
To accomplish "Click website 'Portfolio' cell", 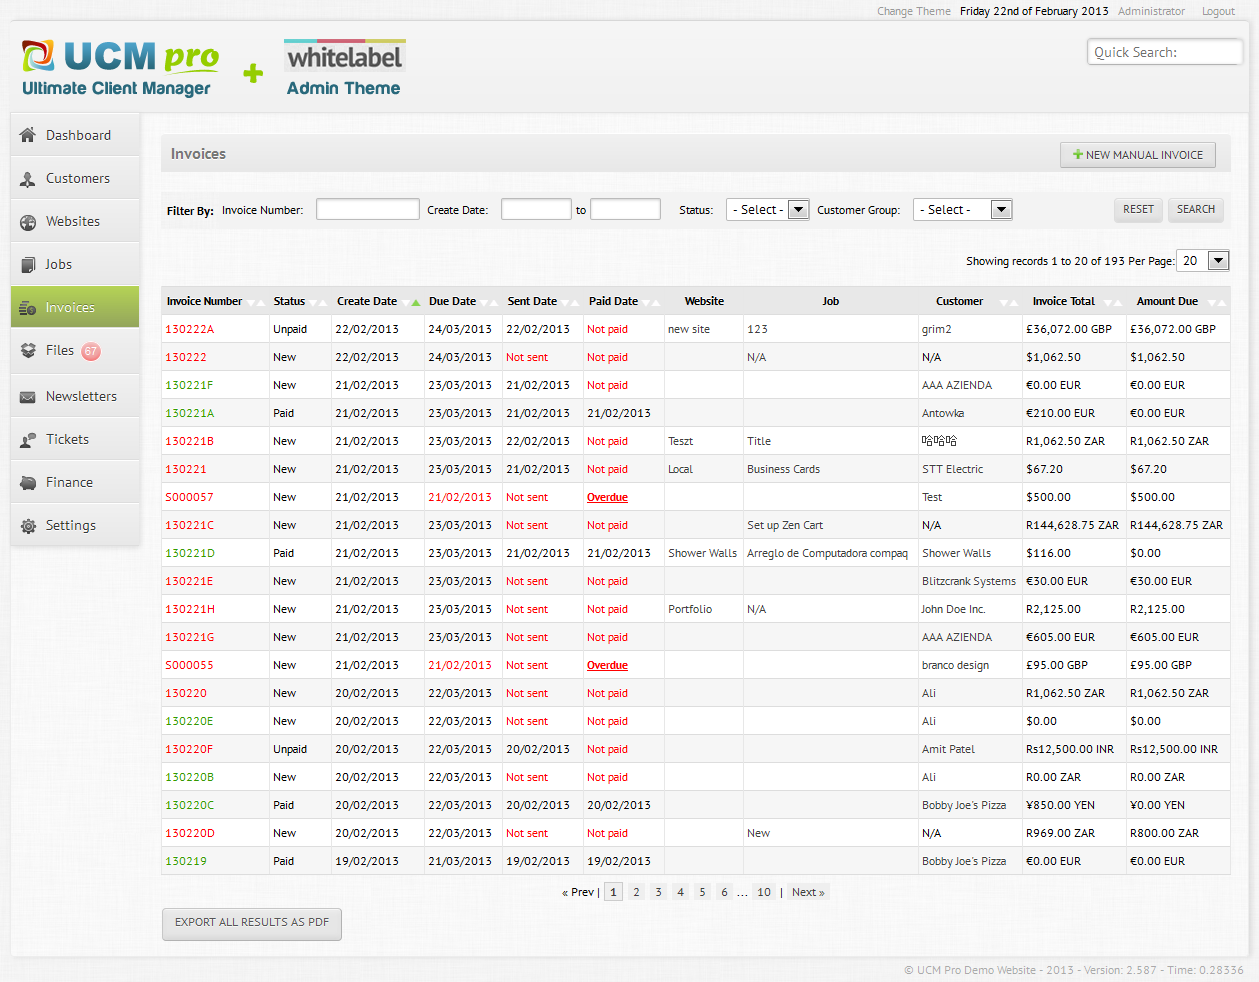I will coord(690,609).
